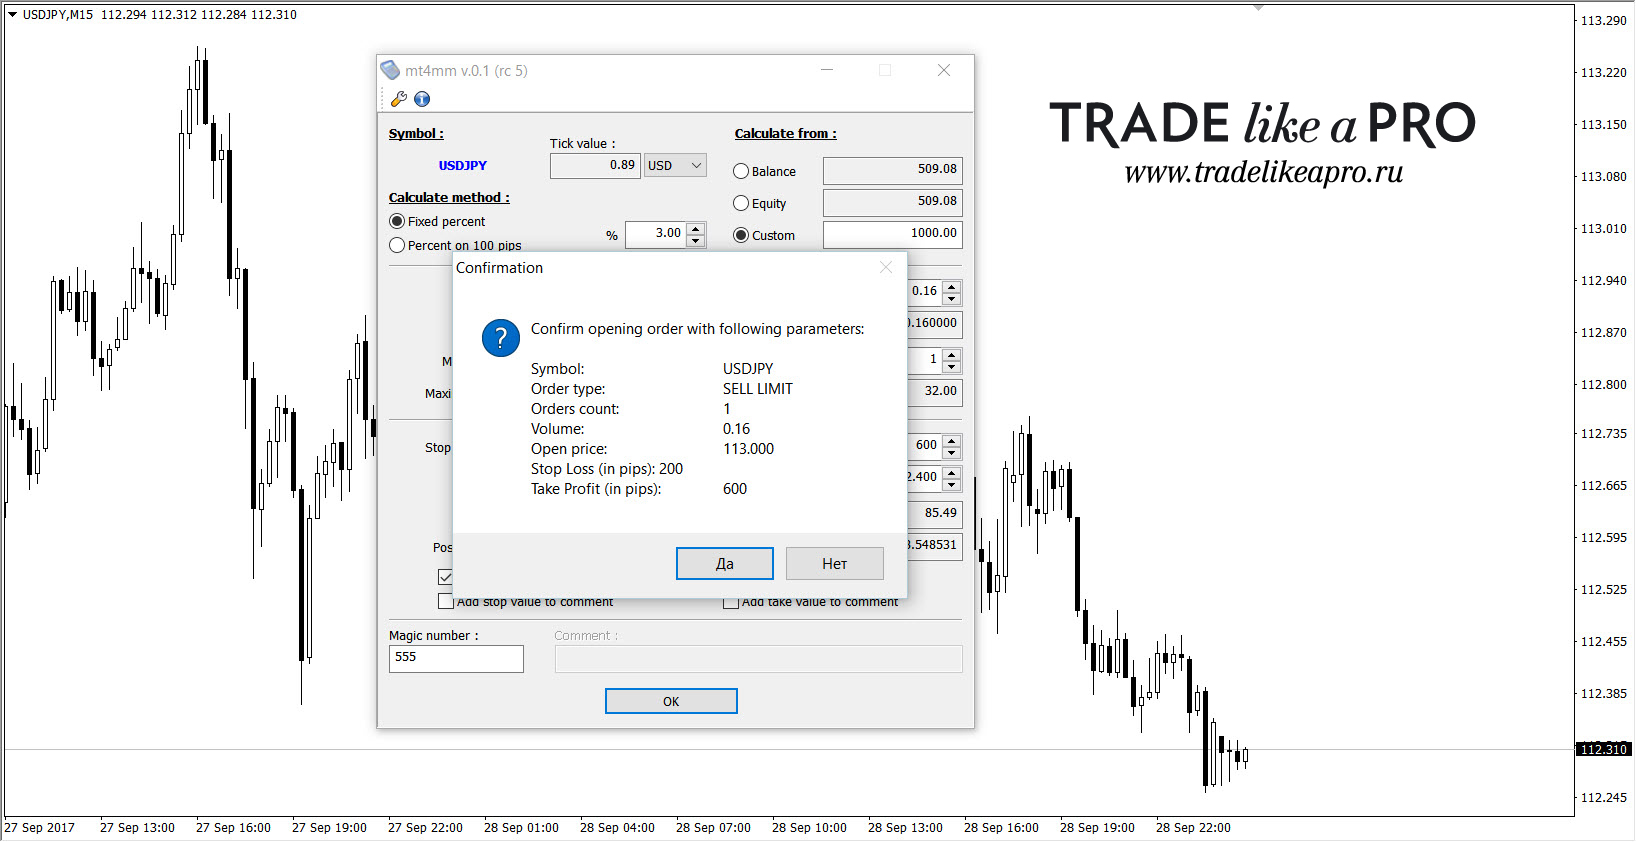Select the Balance radio option
The width and height of the screenshot is (1636, 842).
(x=741, y=171)
